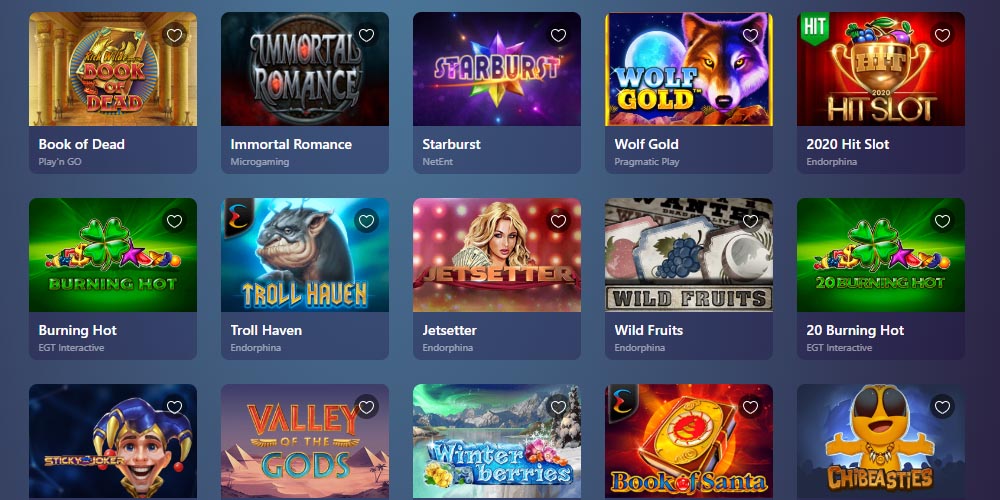Click heart icon on Sticky Joker
Viewport: 1000px width, 500px height.
click(175, 406)
